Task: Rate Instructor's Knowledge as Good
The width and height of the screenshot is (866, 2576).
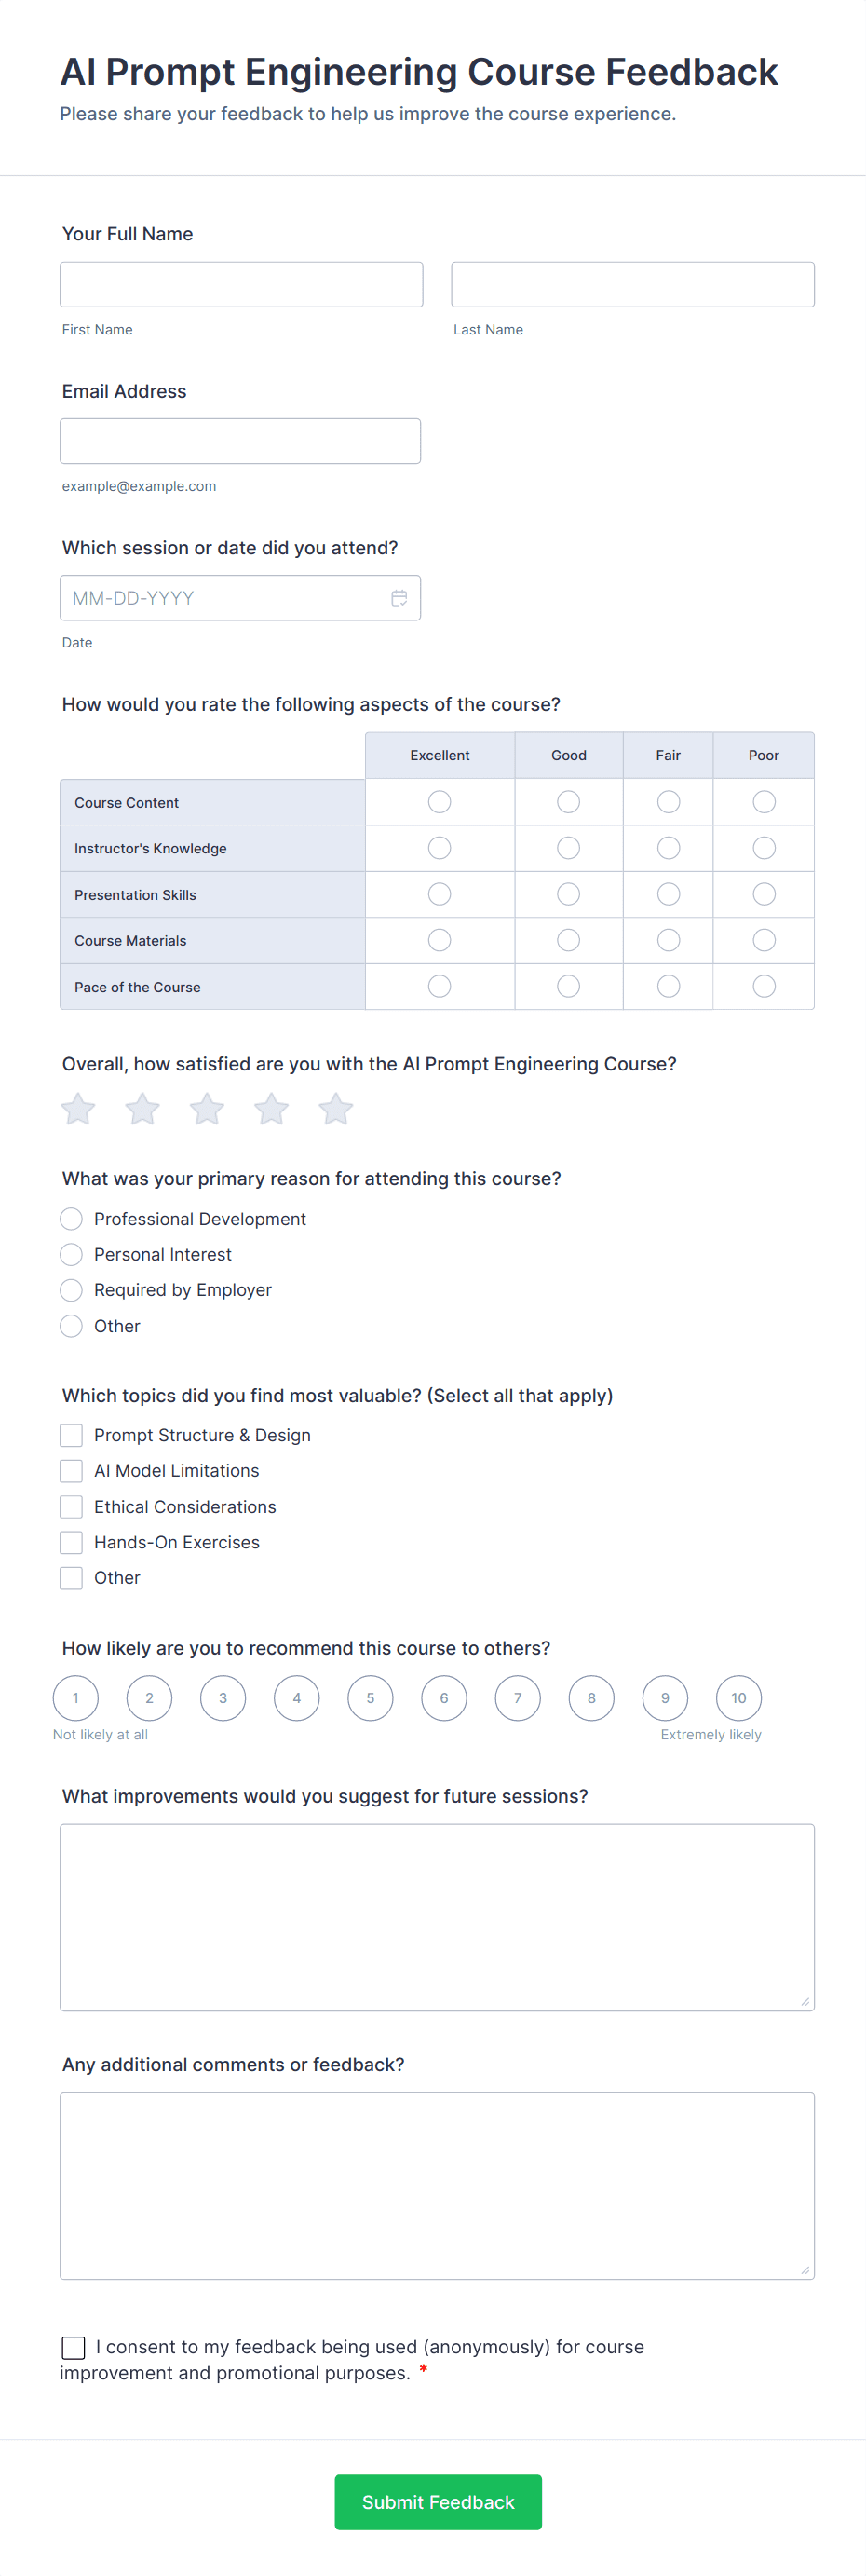Action: pyautogui.click(x=567, y=847)
